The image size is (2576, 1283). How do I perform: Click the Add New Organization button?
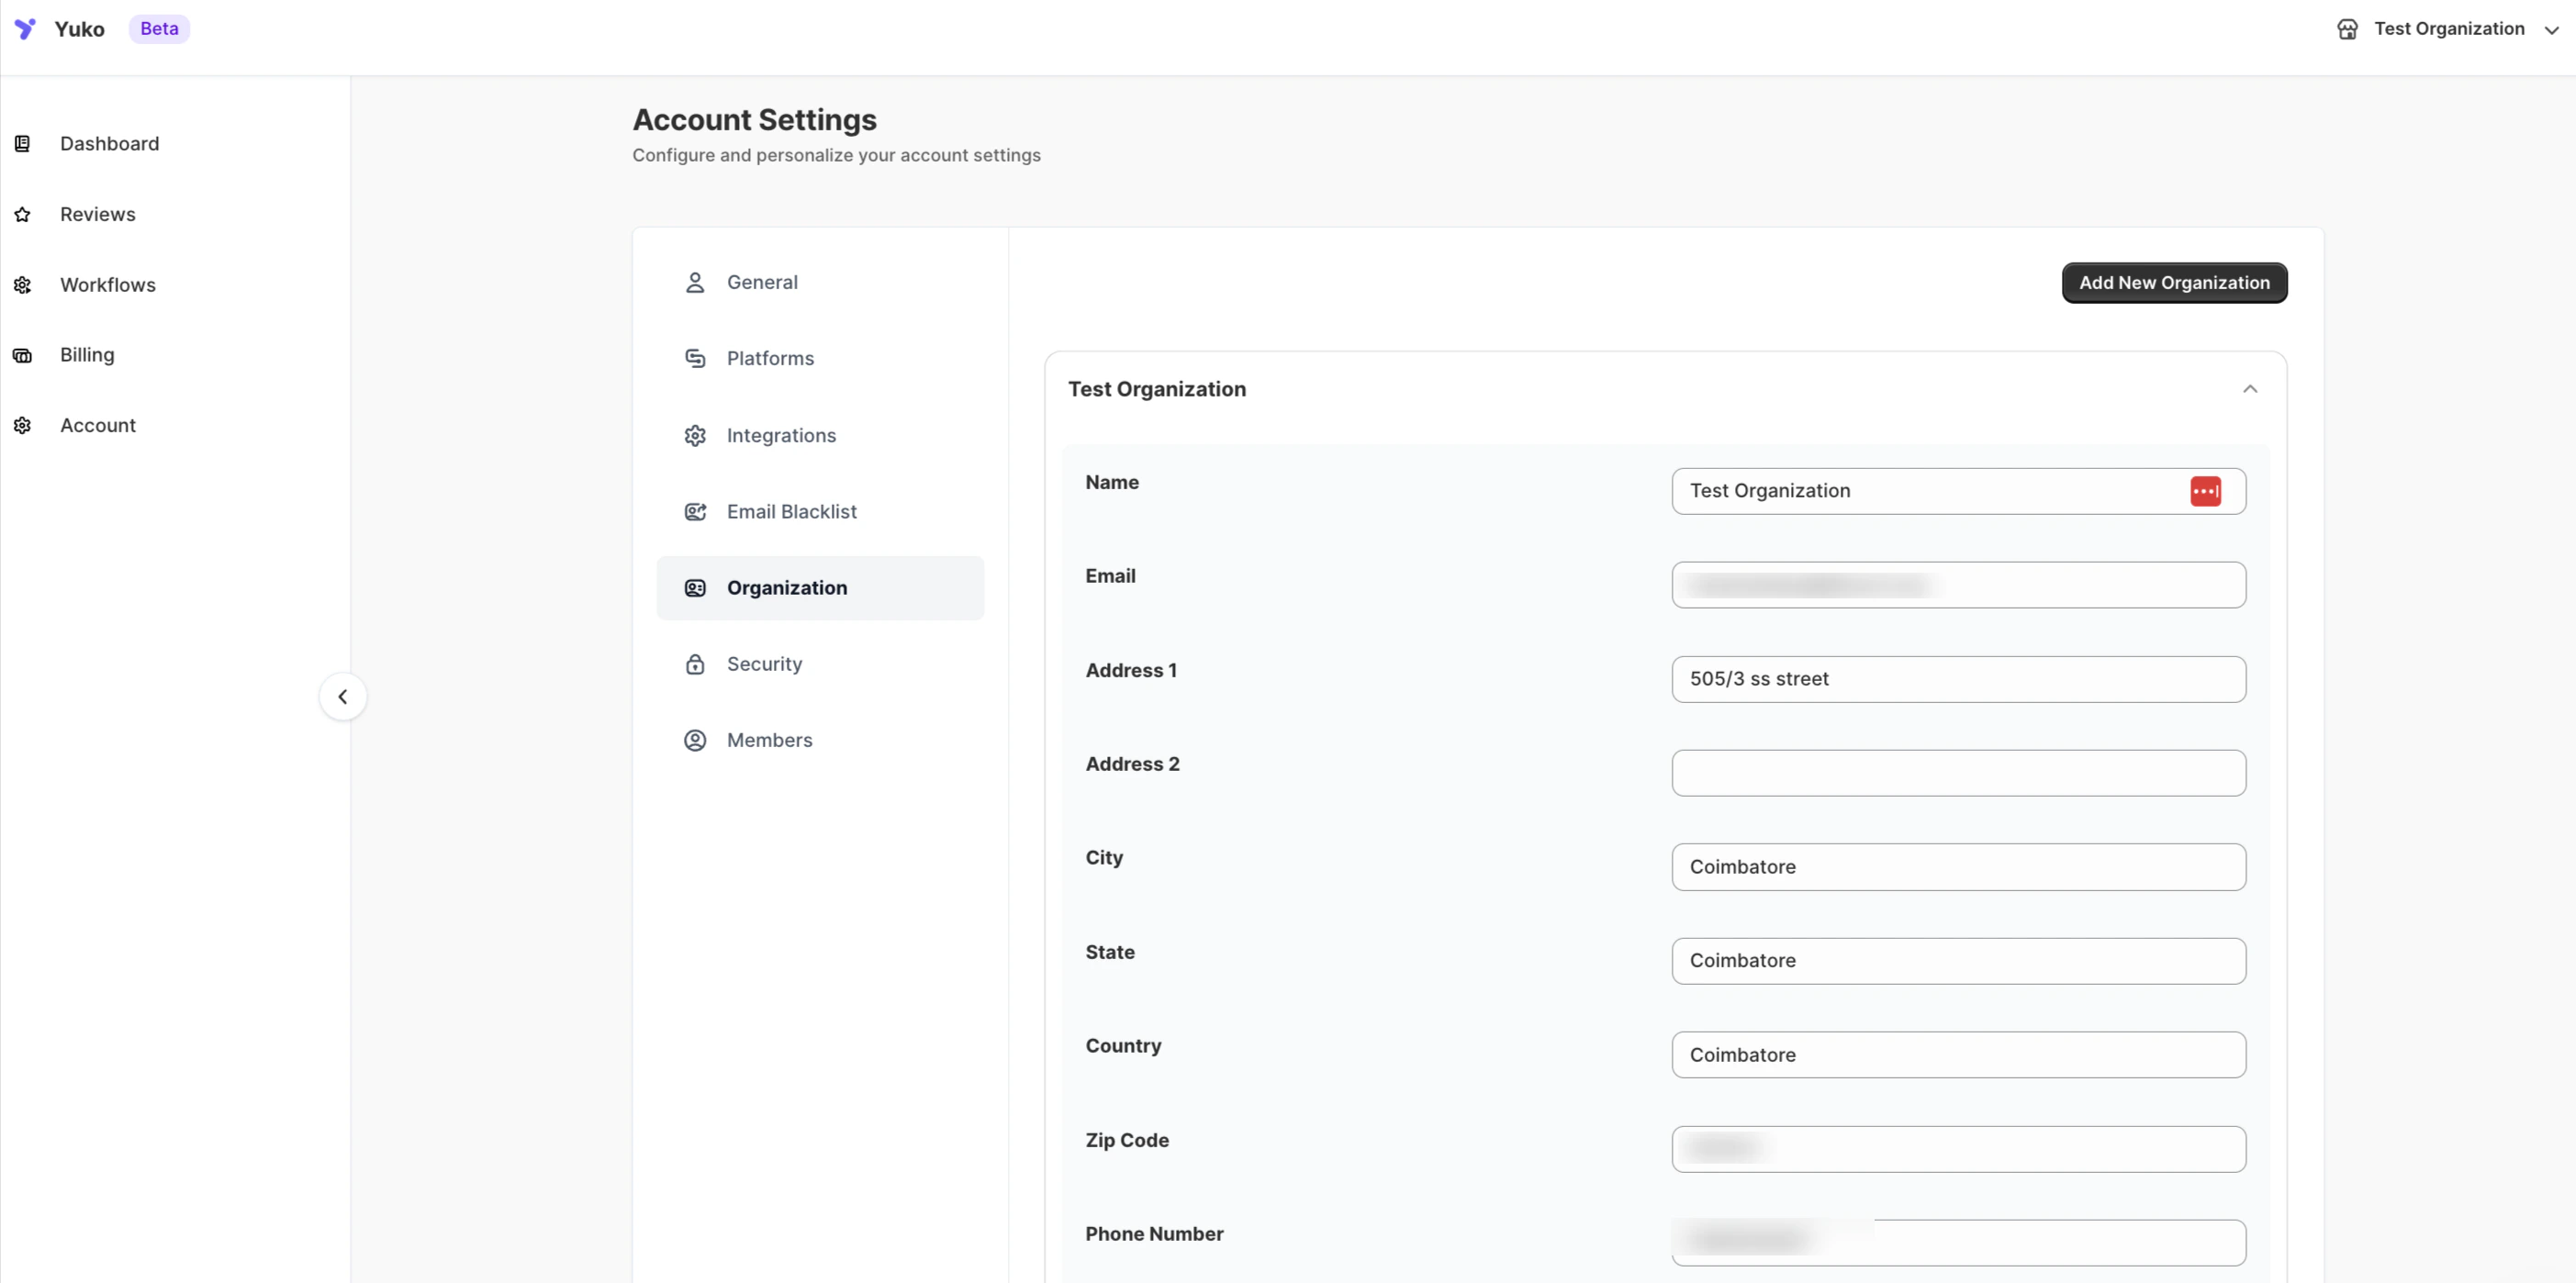(x=2174, y=283)
